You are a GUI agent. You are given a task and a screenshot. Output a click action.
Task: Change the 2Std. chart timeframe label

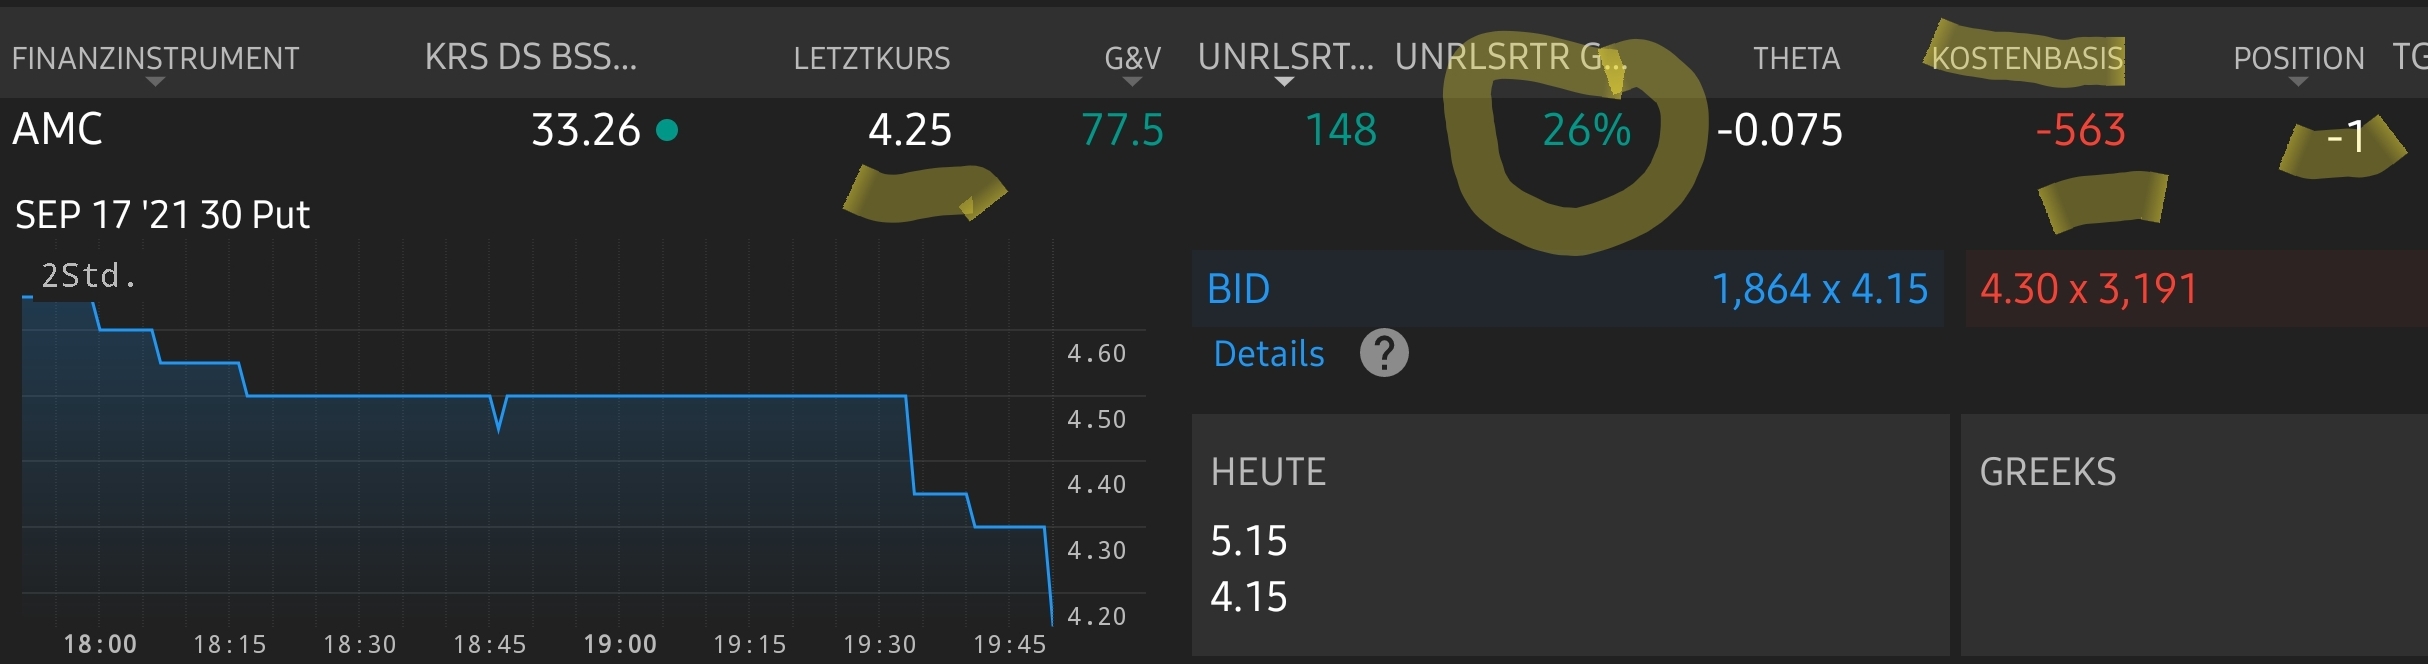pos(88,275)
